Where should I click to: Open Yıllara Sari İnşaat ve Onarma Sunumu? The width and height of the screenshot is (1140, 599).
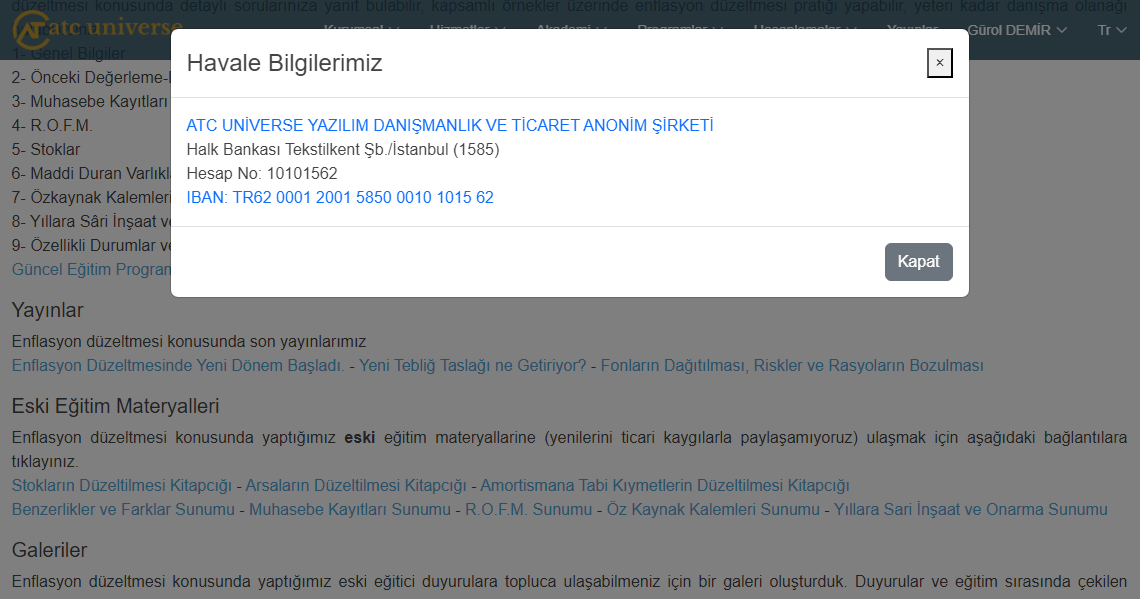pos(971,509)
